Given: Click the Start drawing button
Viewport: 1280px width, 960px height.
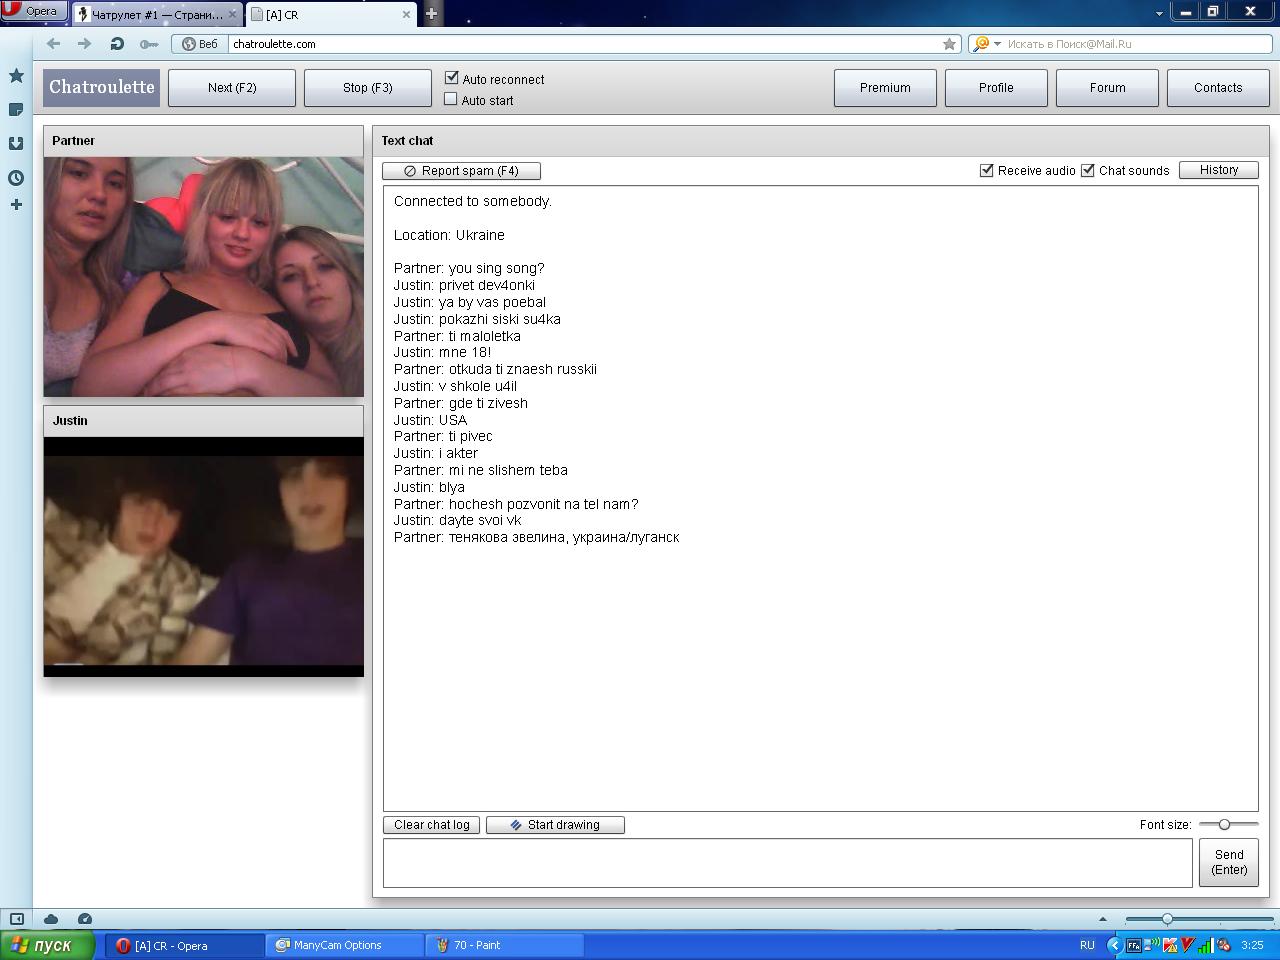Looking at the screenshot, I should [x=555, y=825].
